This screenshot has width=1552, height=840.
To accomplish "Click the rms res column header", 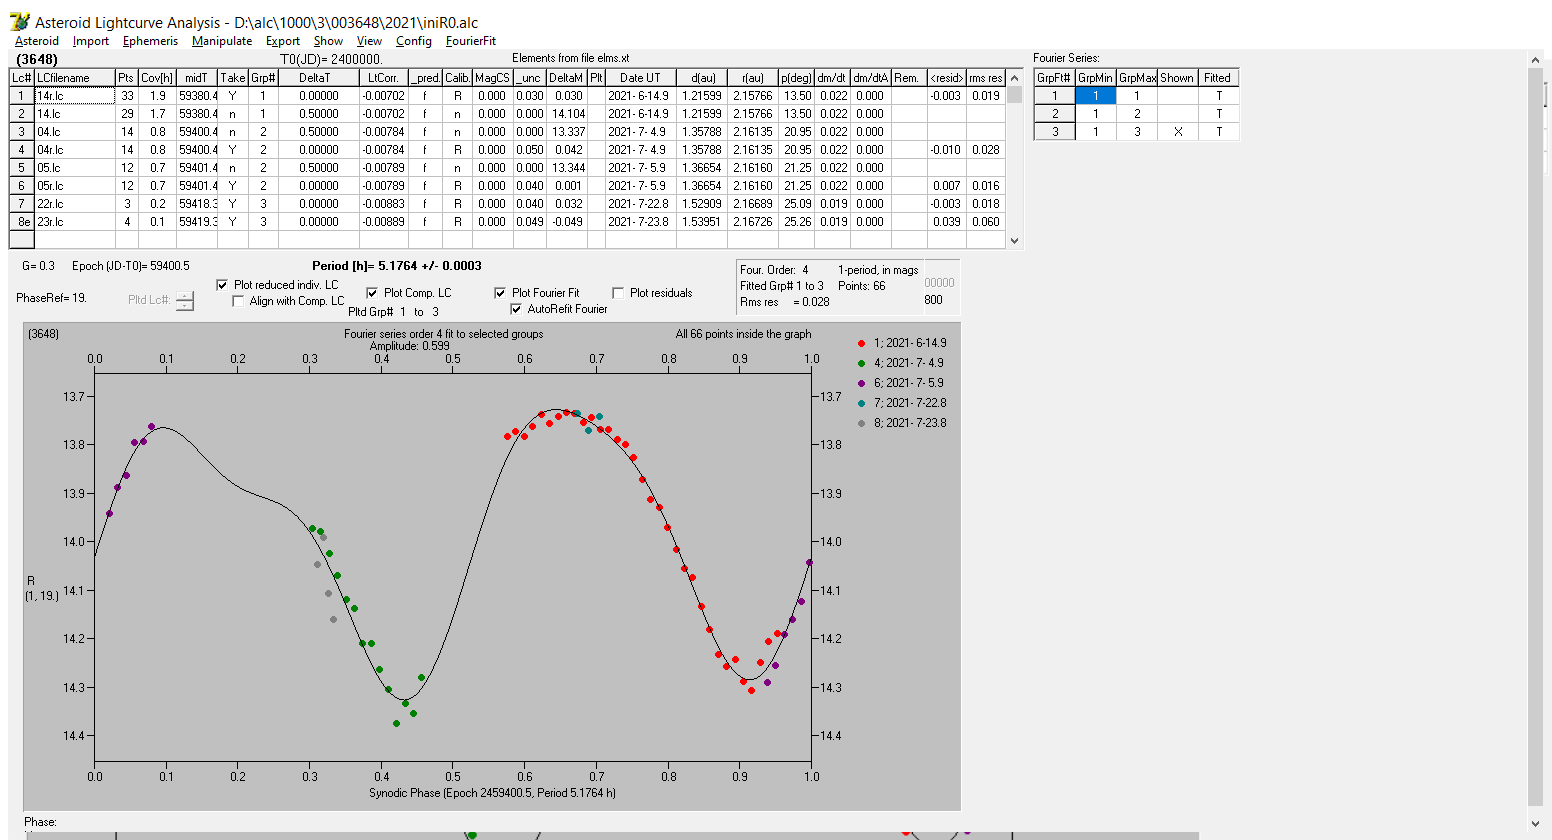I will (985, 78).
